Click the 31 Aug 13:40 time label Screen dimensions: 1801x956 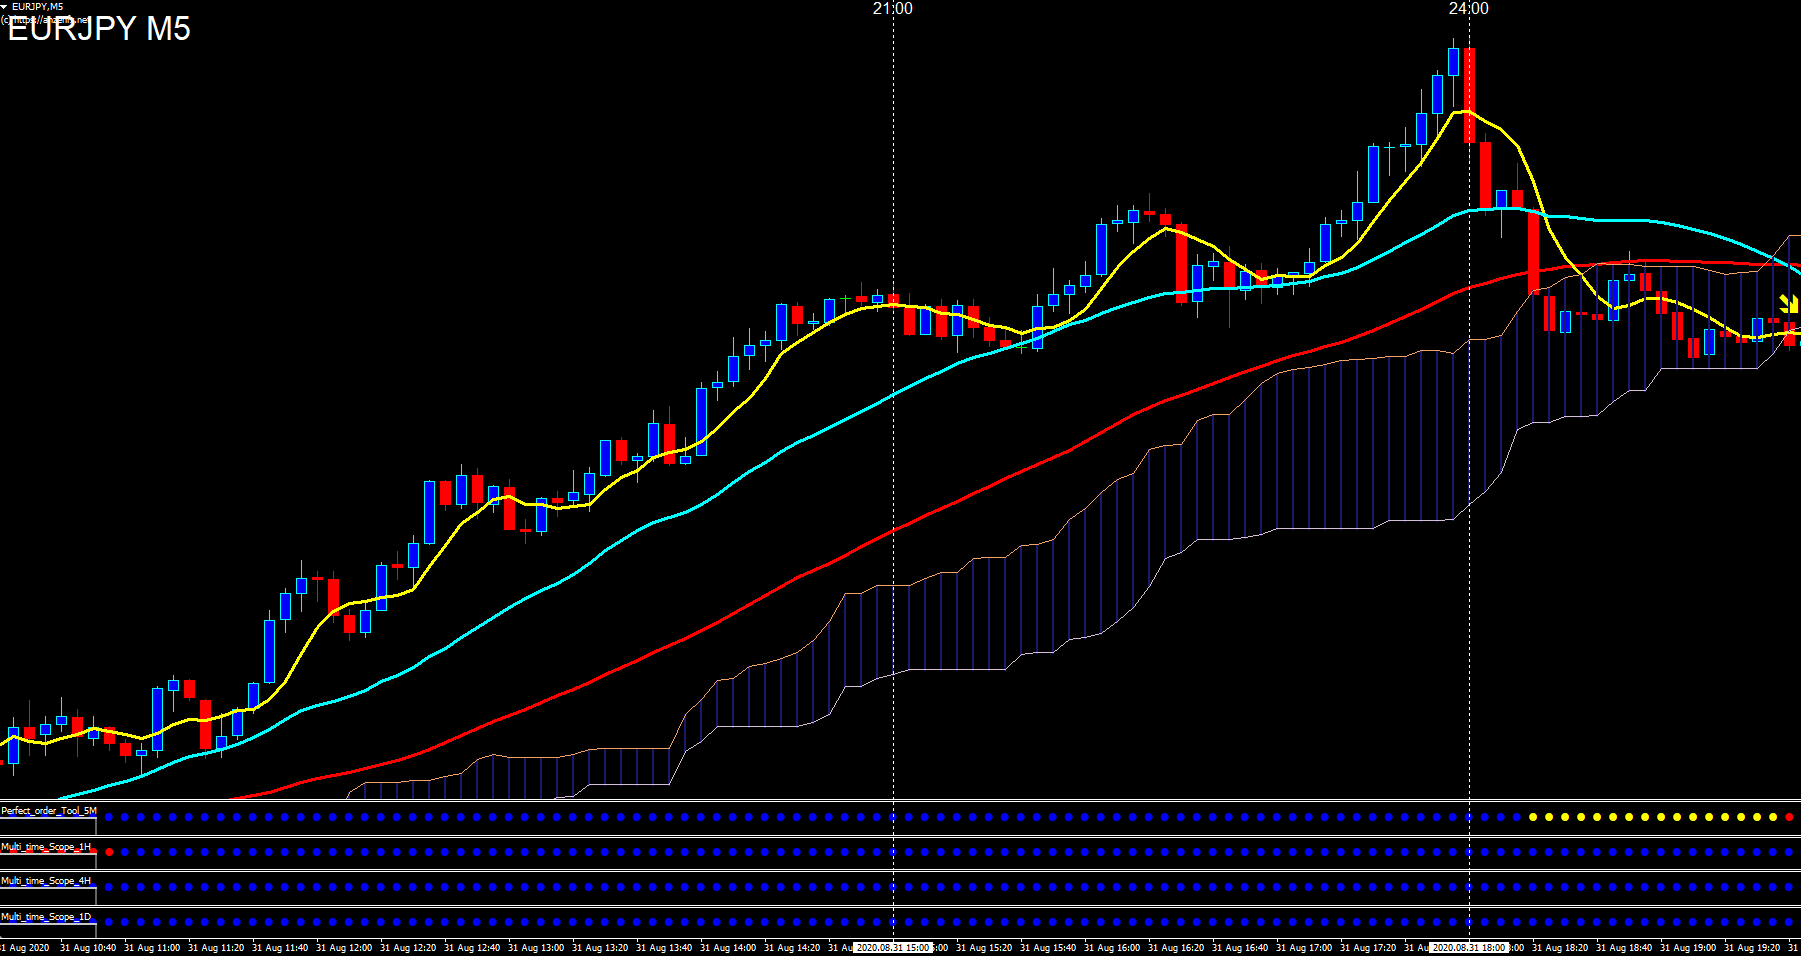click(x=664, y=948)
